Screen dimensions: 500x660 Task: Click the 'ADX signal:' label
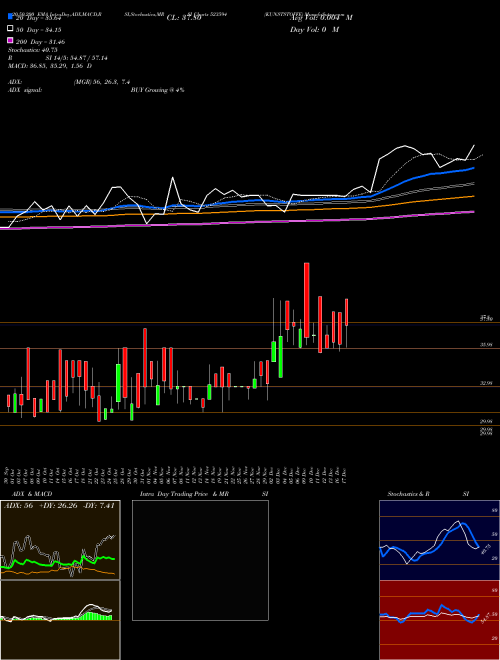(24, 90)
